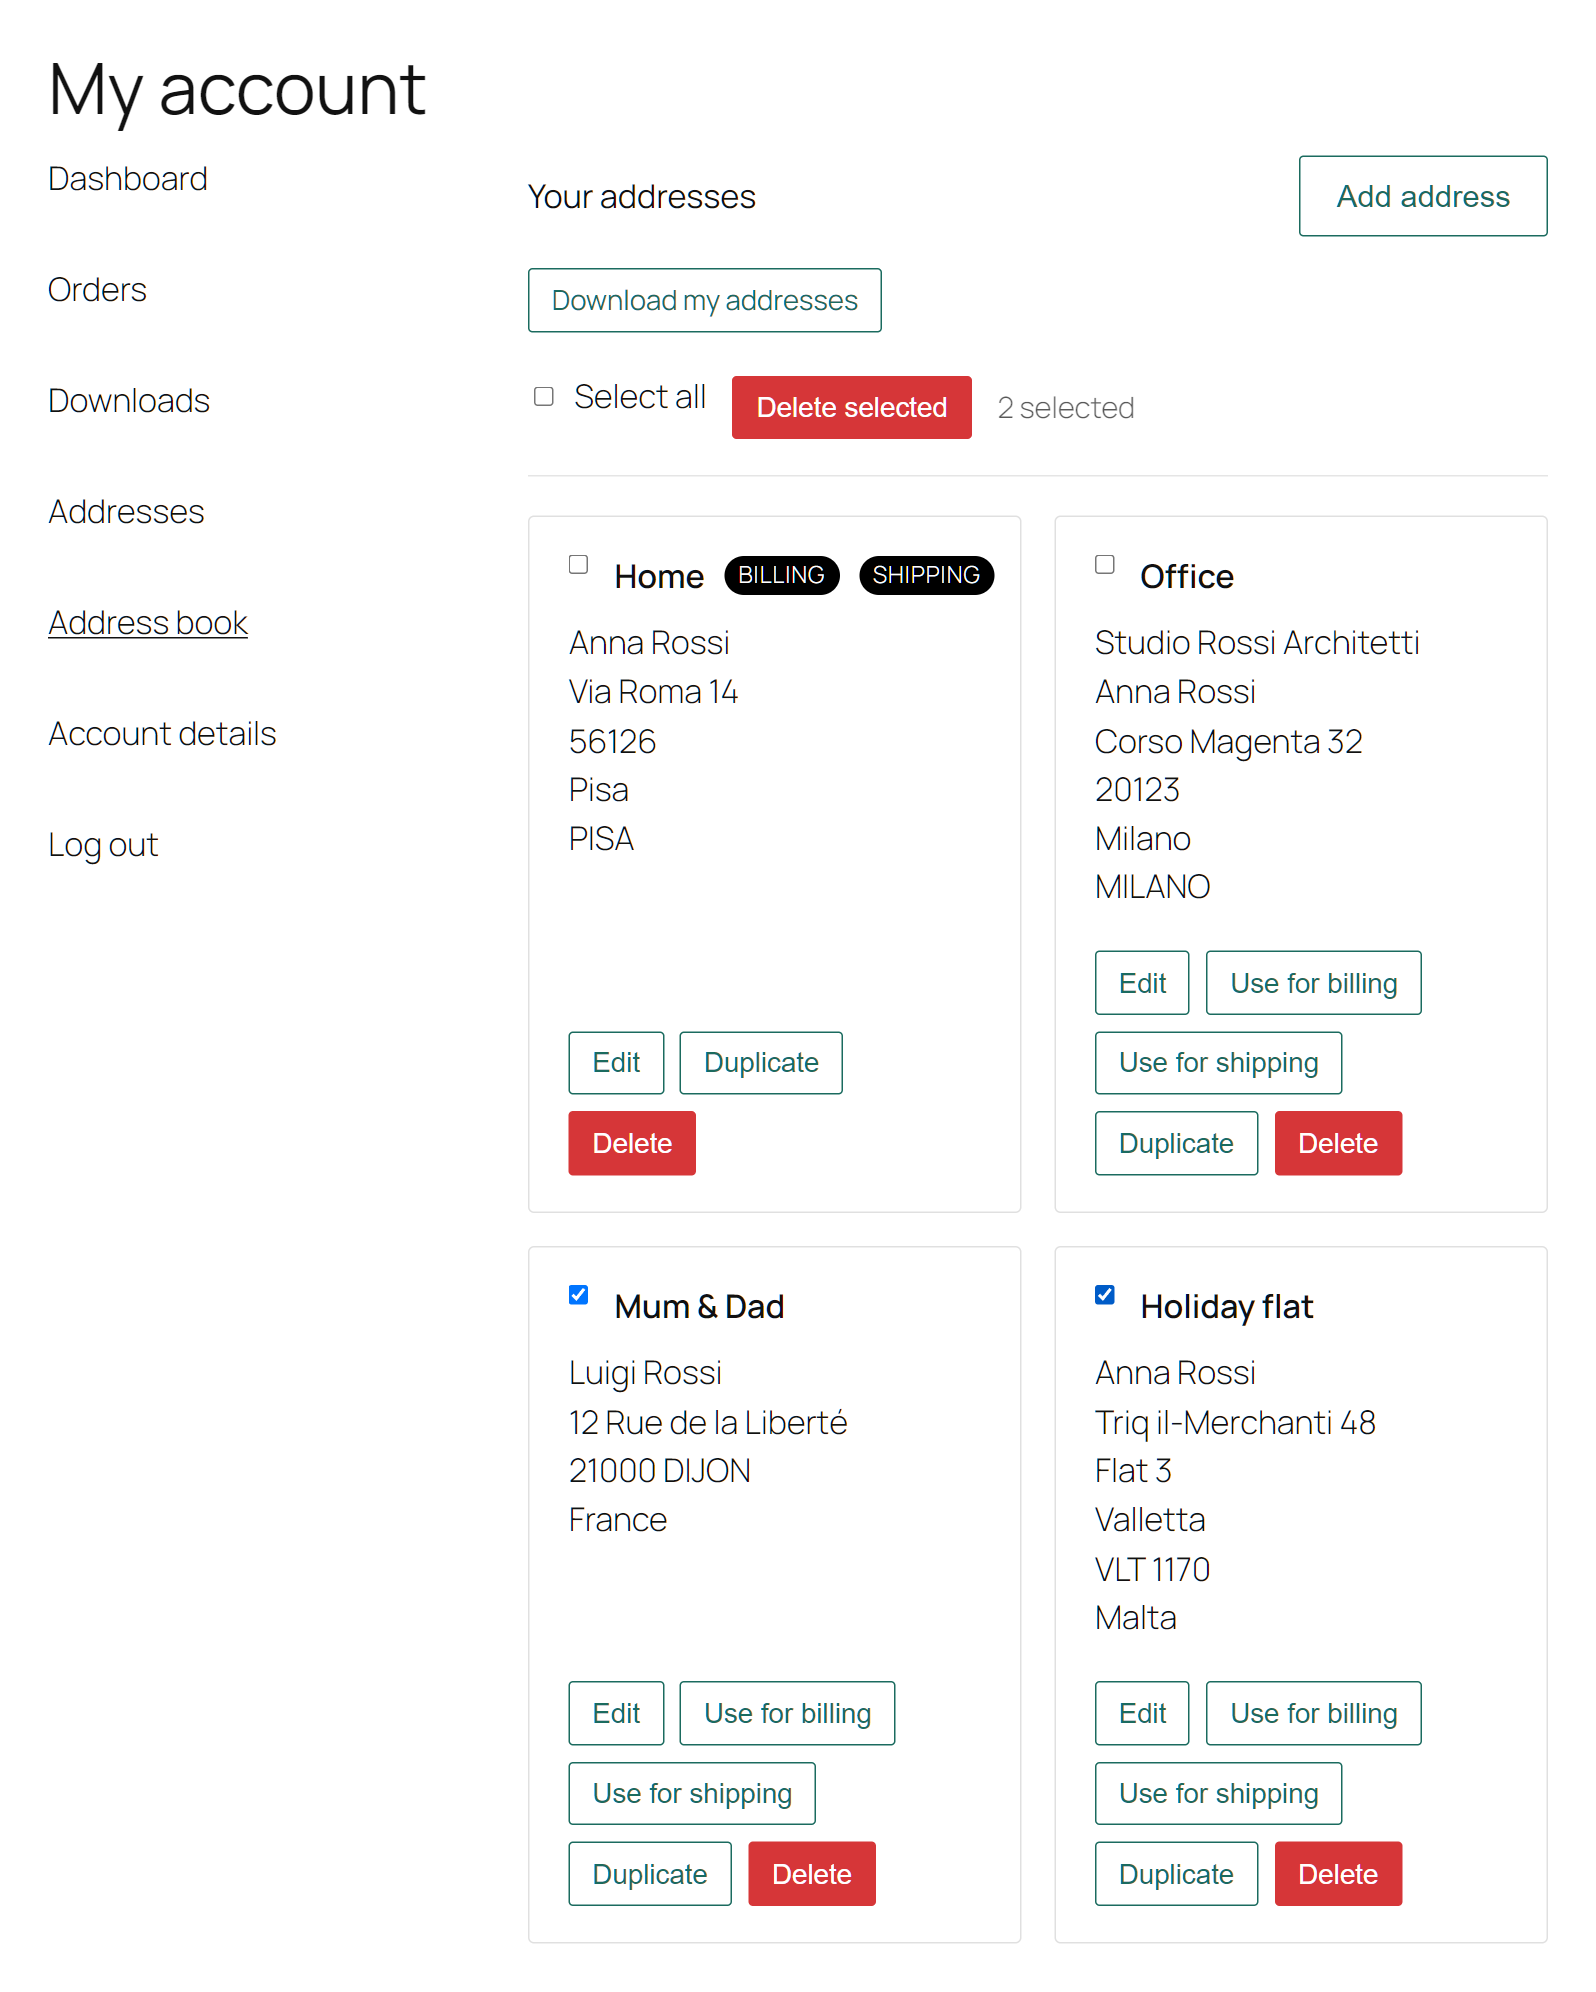Click '56126' postcode in Home card

[x=612, y=742]
